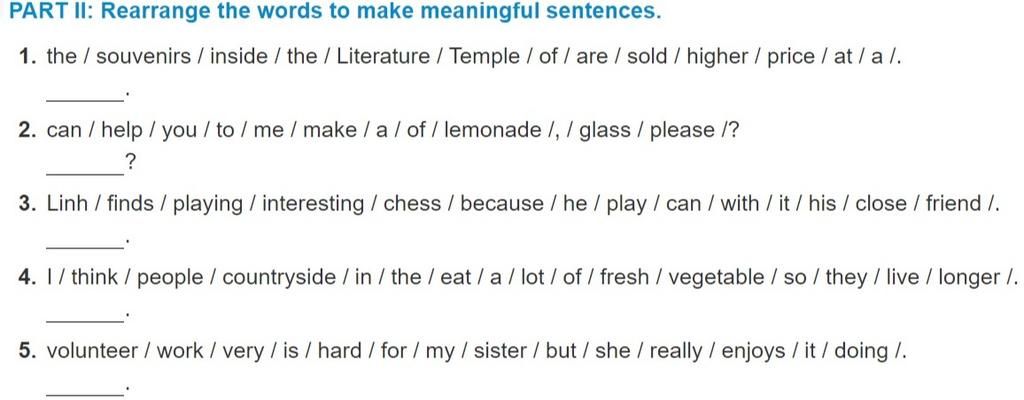Focus the answer blank under sentence 4
Viewport: 1024px width, 400px height.
point(84,317)
